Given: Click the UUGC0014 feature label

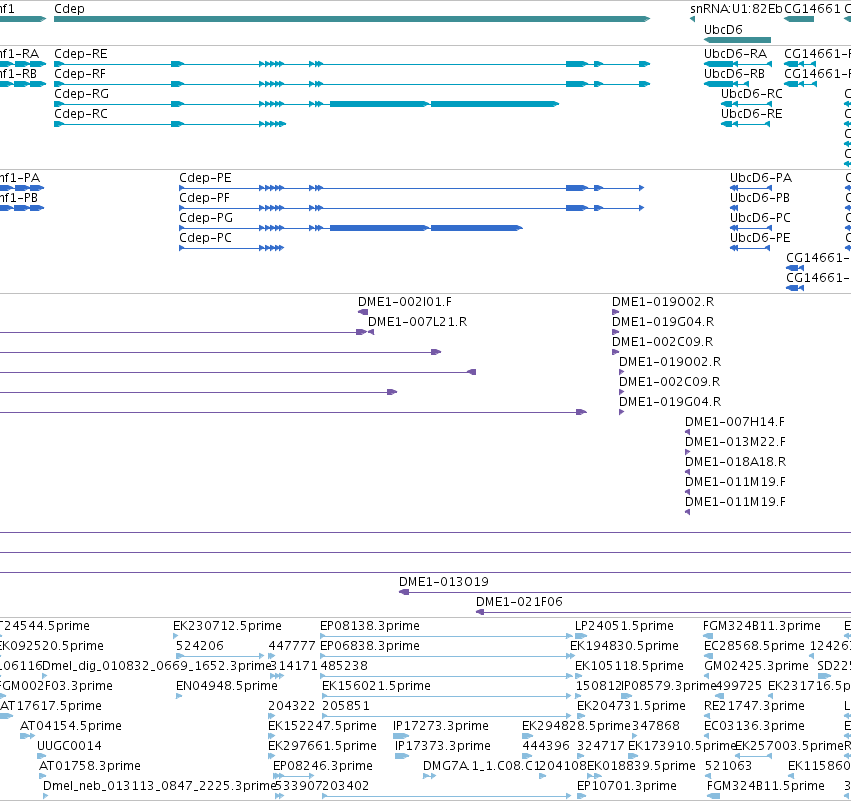Looking at the screenshot, I should [x=69, y=746].
